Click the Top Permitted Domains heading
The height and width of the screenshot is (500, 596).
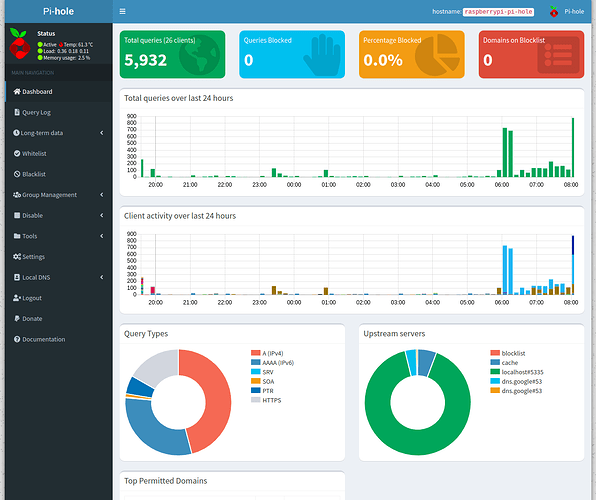tap(166, 481)
